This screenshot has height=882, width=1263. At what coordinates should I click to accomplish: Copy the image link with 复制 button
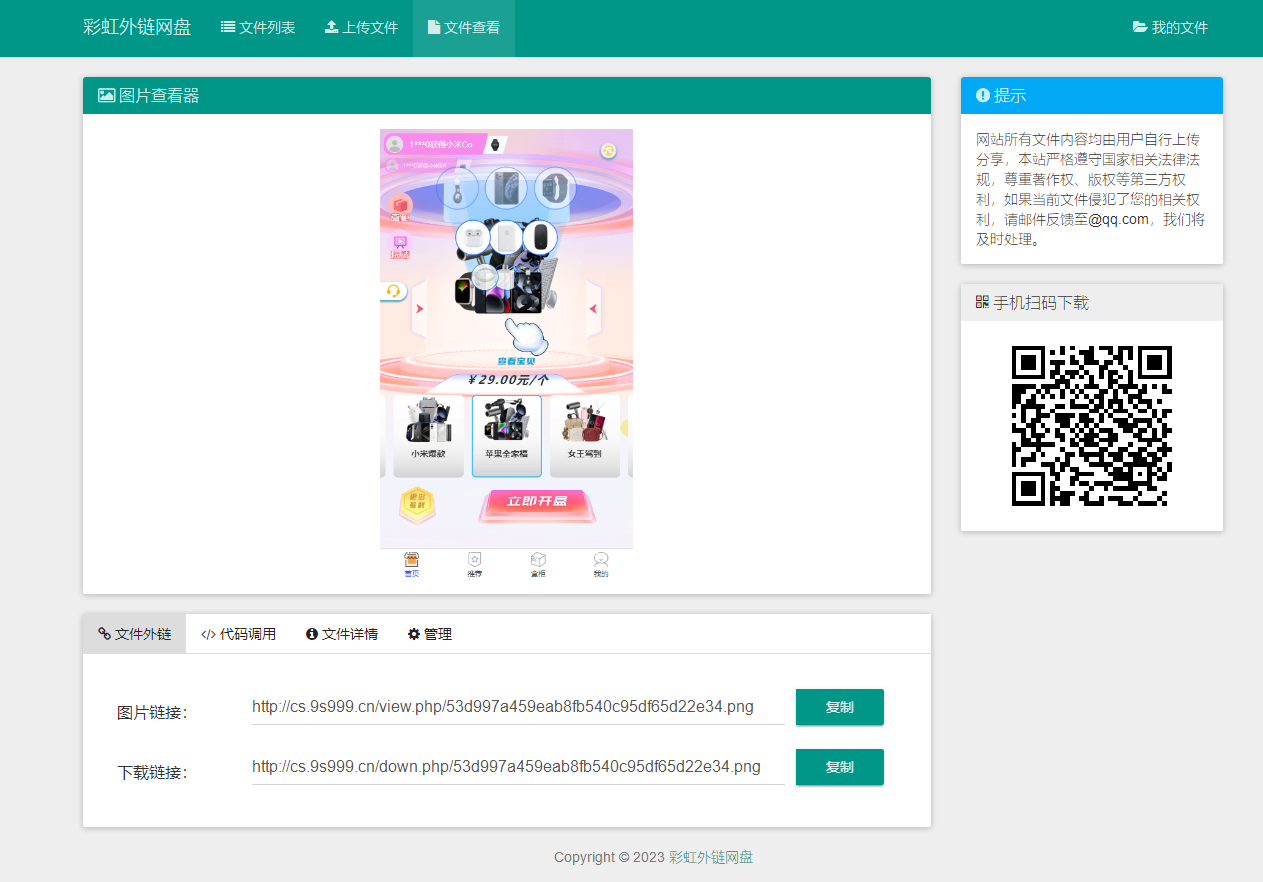[x=839, y=707]
